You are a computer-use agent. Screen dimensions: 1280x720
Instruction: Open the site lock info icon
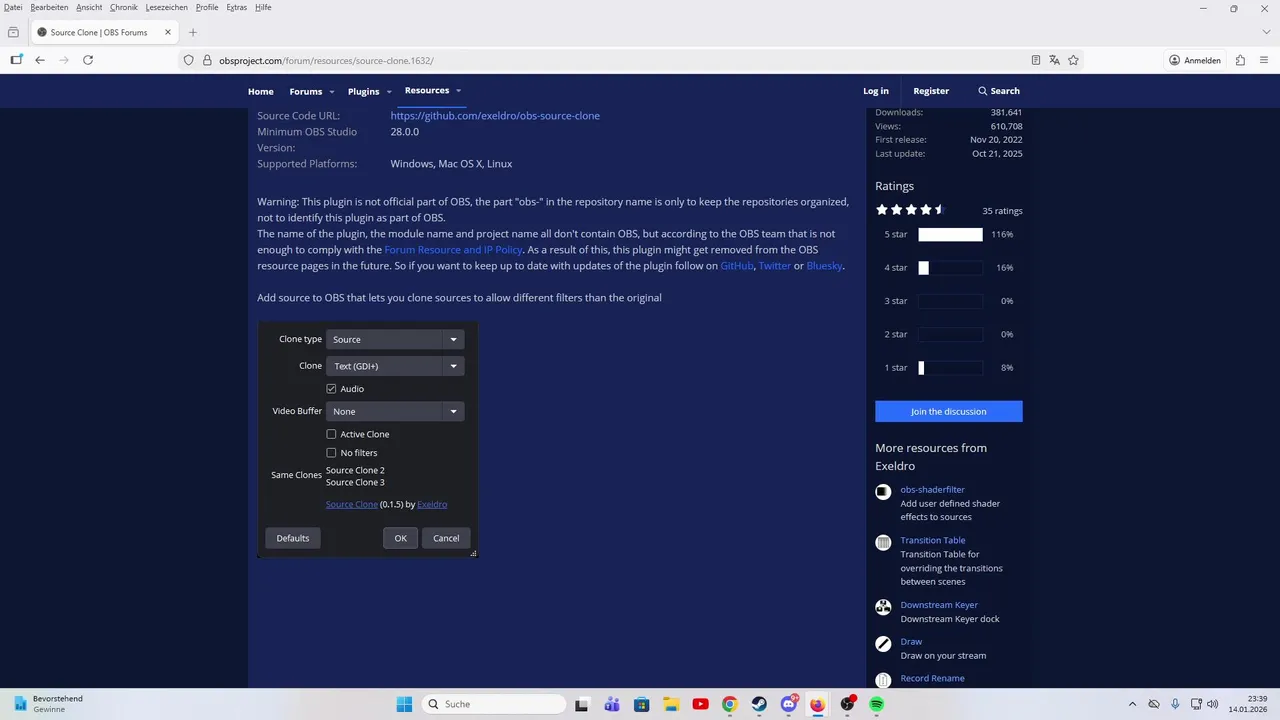coord(206,60)
